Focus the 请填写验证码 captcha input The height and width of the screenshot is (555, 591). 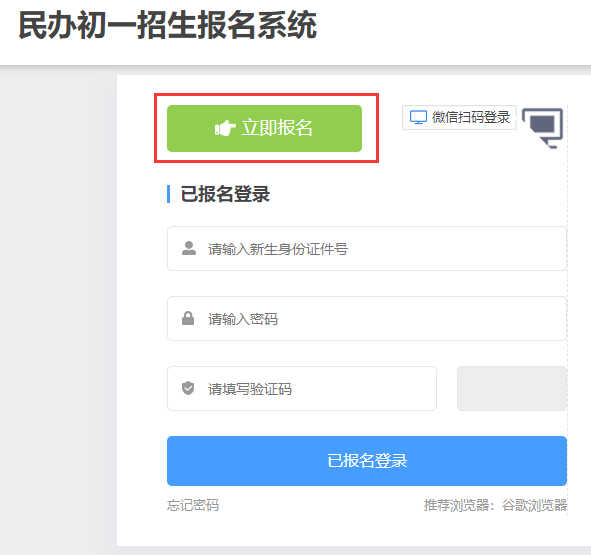coord(302,388)
